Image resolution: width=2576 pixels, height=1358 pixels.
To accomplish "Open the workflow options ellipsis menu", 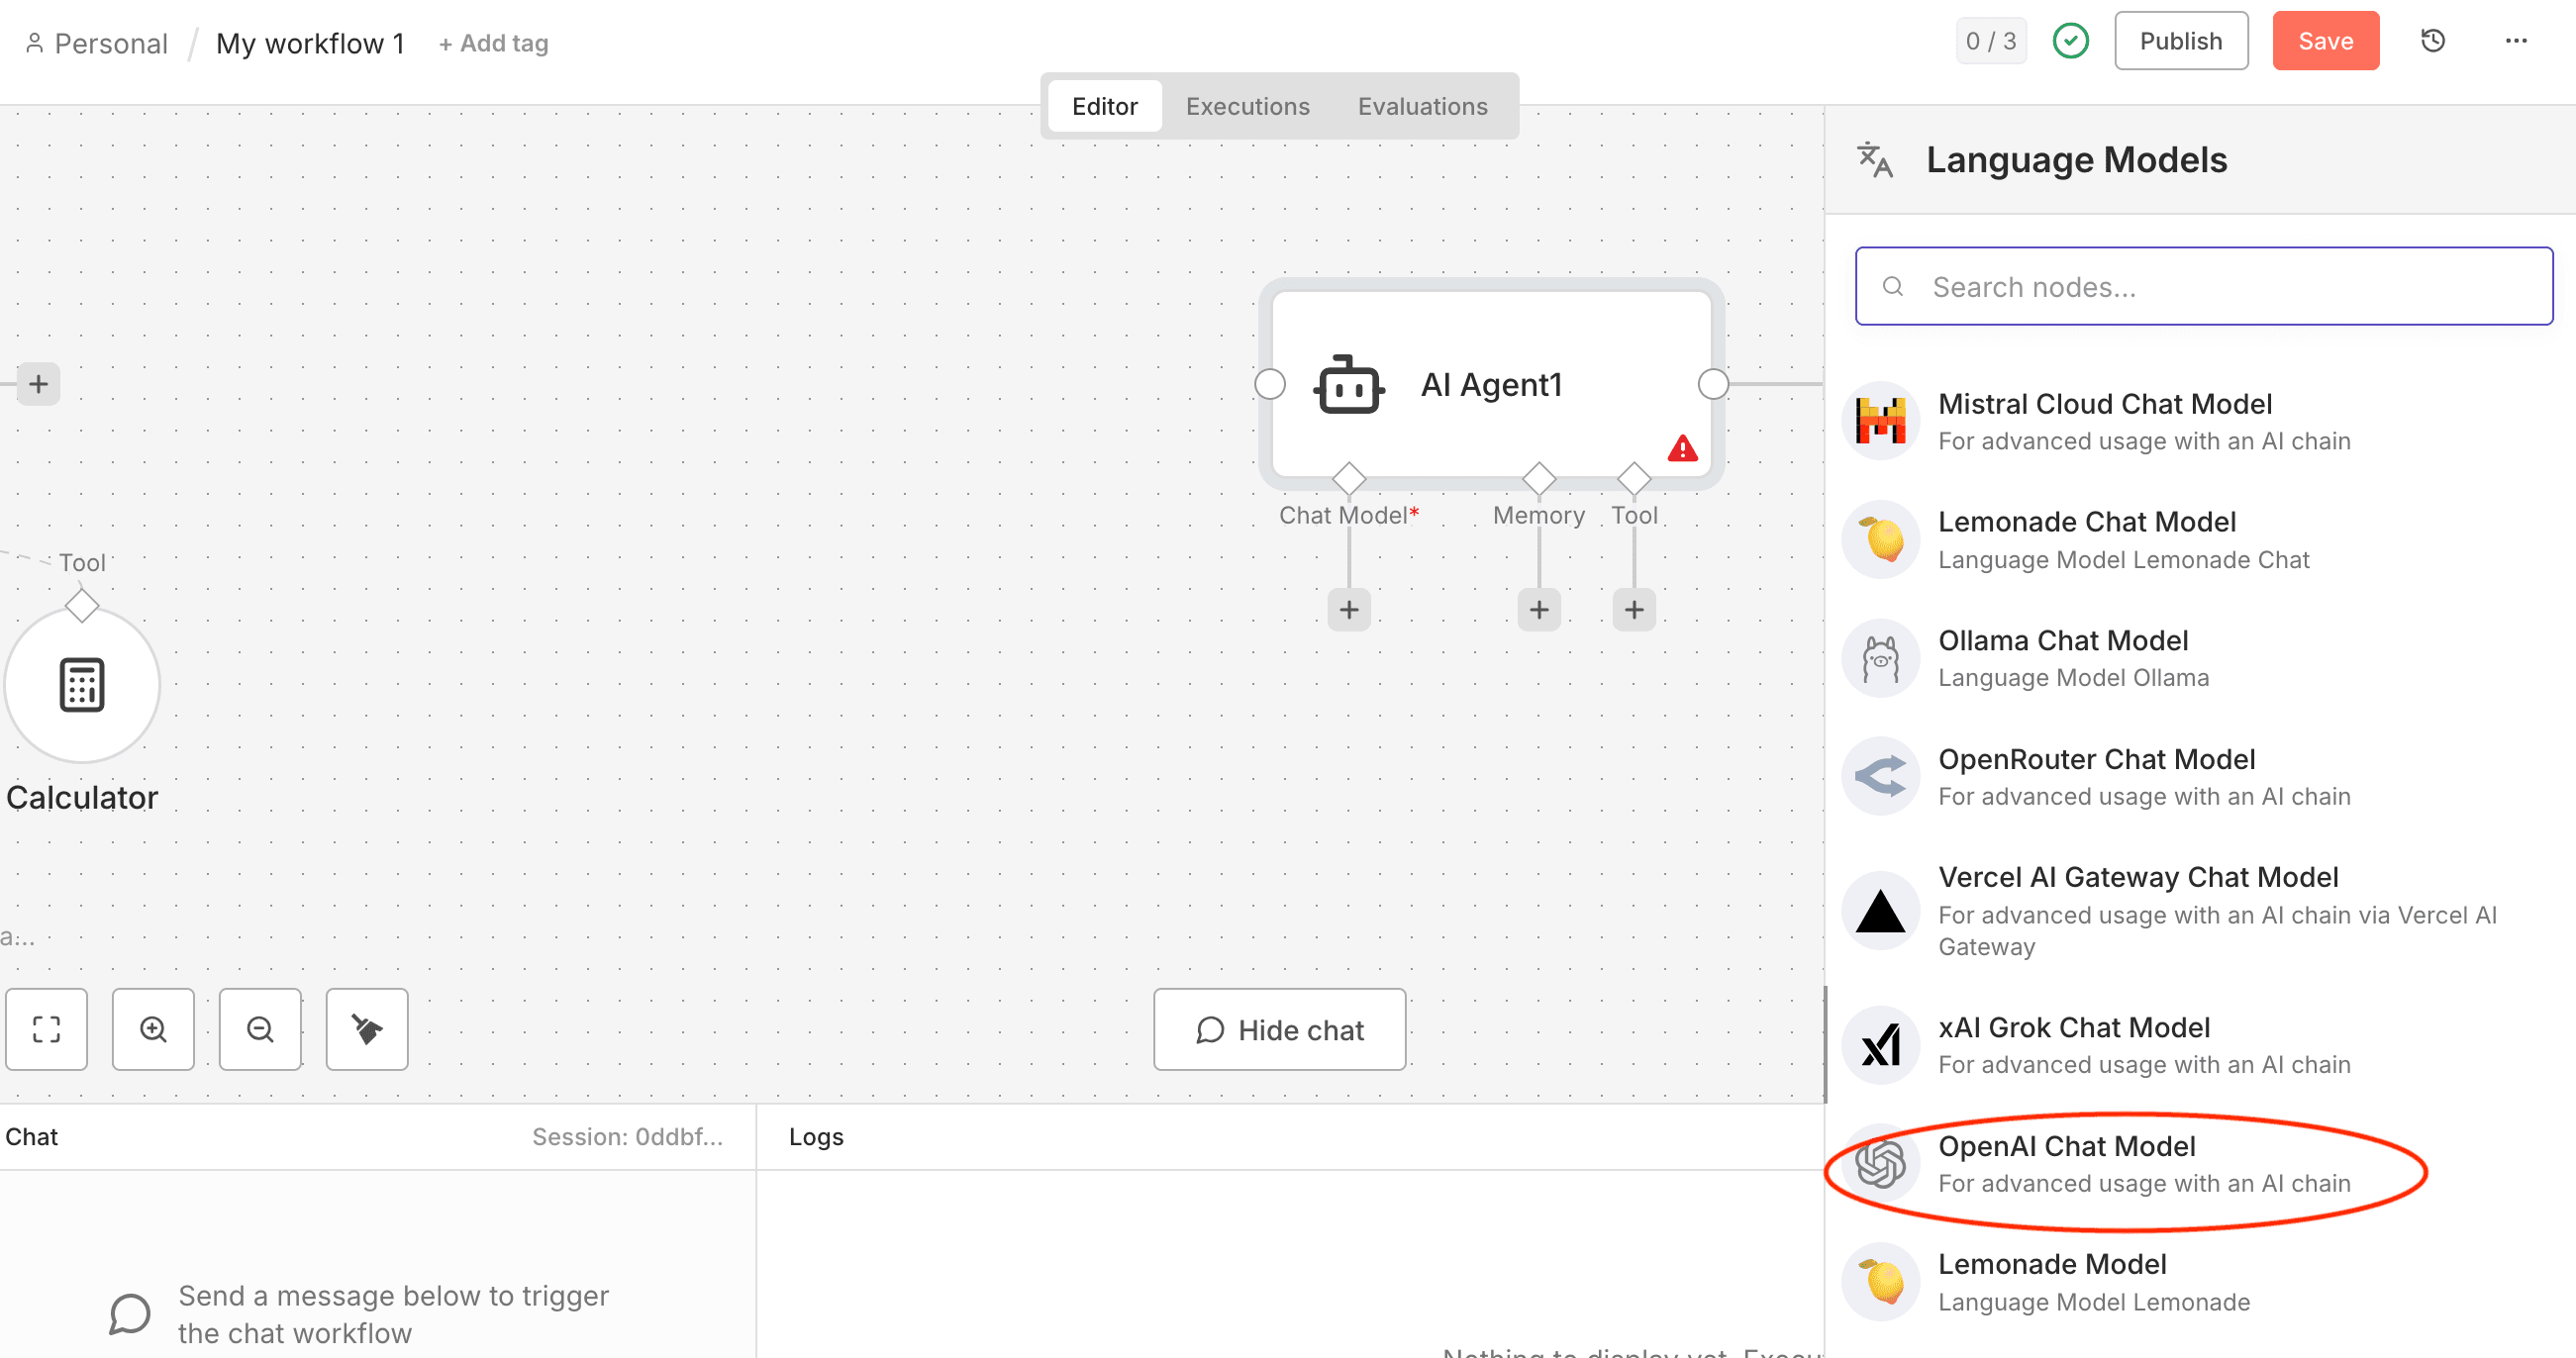I will [2518, 40].
